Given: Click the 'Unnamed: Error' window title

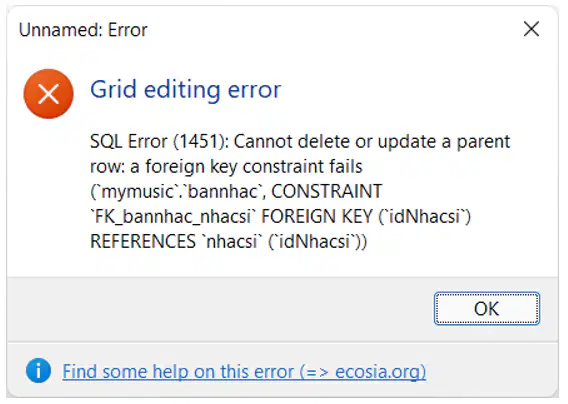Looking at the screenshot, I should click(x=83, y=30).
